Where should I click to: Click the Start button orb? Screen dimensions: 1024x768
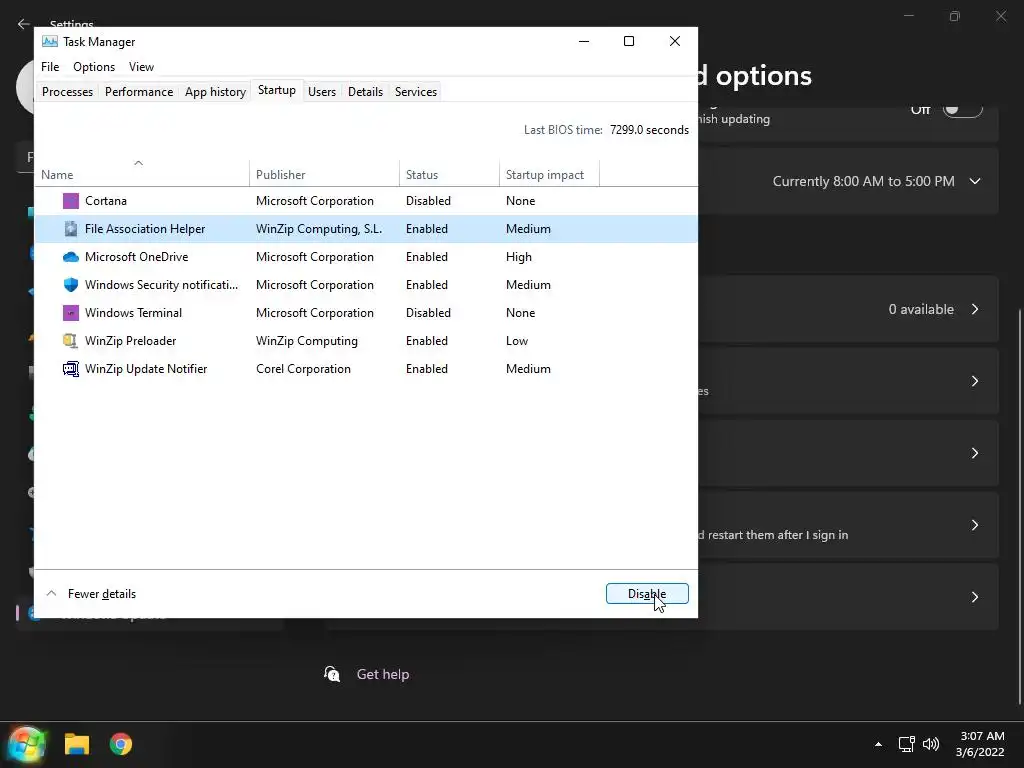pyautogui.click(x=27, y=744)
